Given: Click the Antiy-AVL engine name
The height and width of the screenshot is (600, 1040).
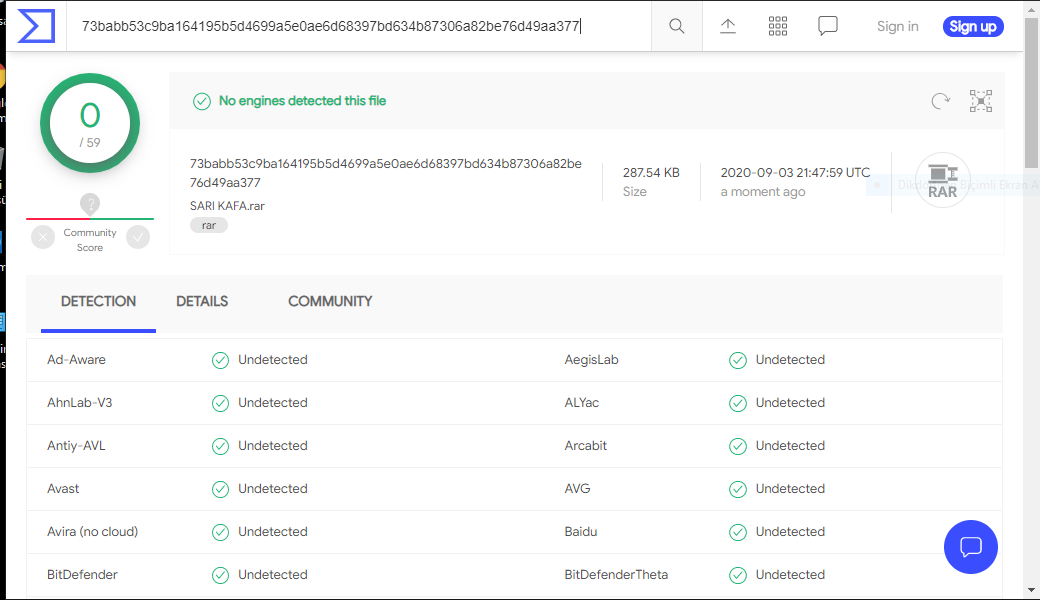Looking at the screenshot, I should 76,446.
